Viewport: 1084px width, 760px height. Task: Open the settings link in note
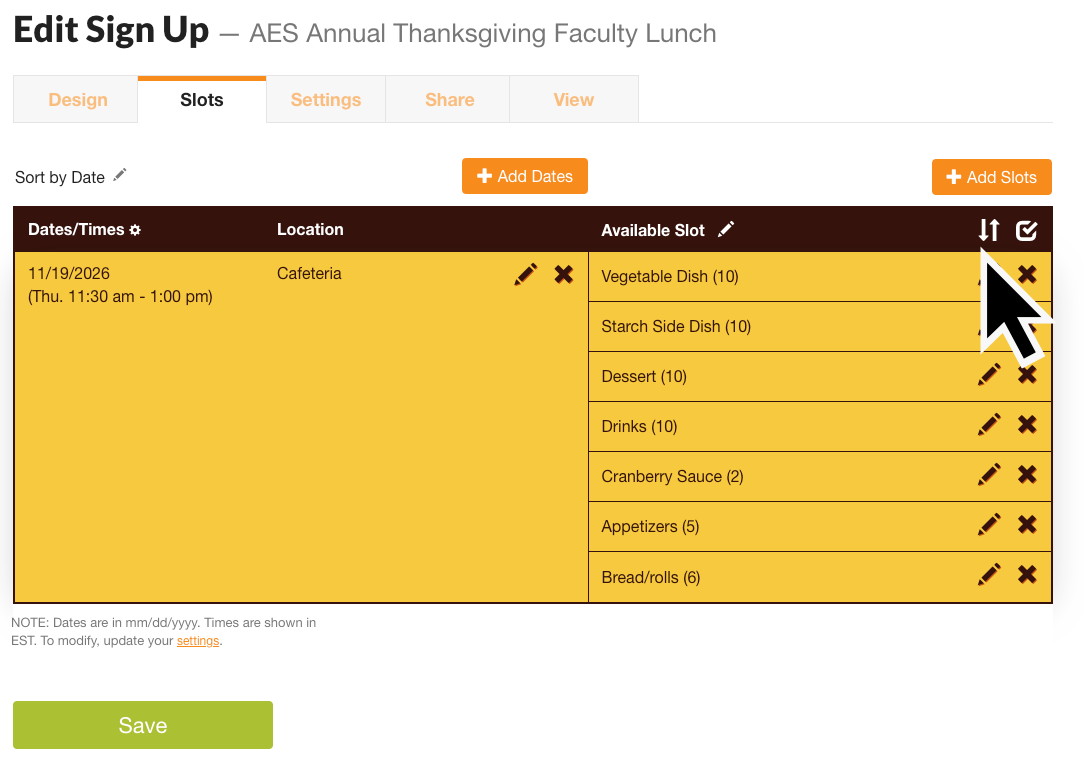click(198, 641)
